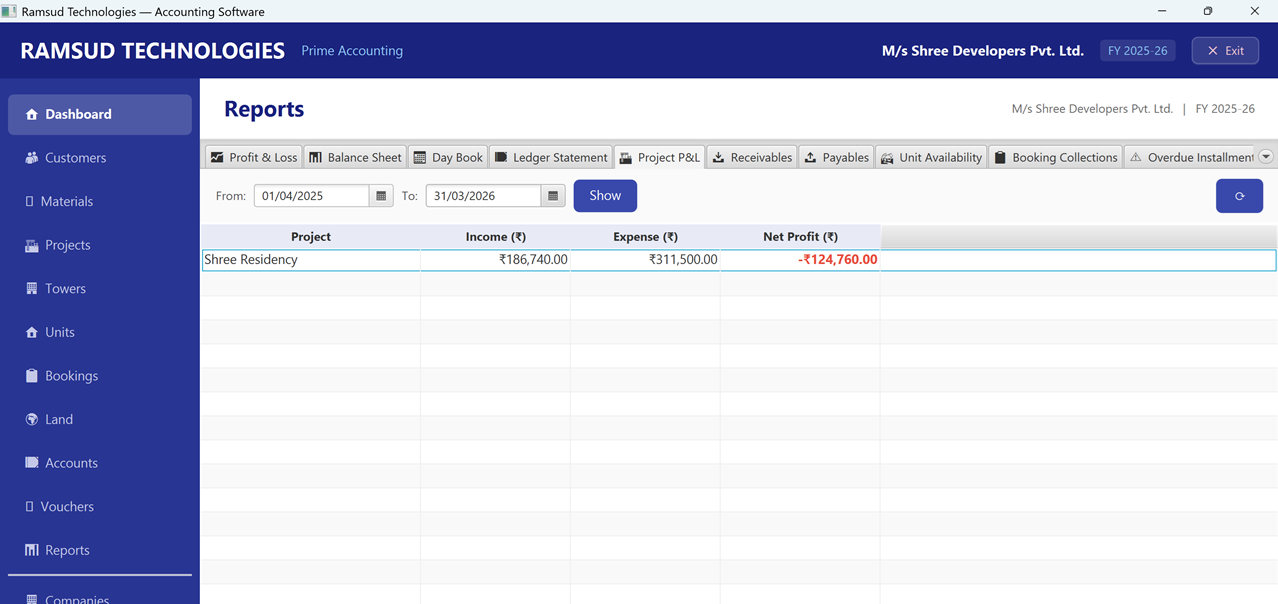Switch to the Overdue Installment tab
The image size is (1278, 604).
click(x=1190, y=157)
